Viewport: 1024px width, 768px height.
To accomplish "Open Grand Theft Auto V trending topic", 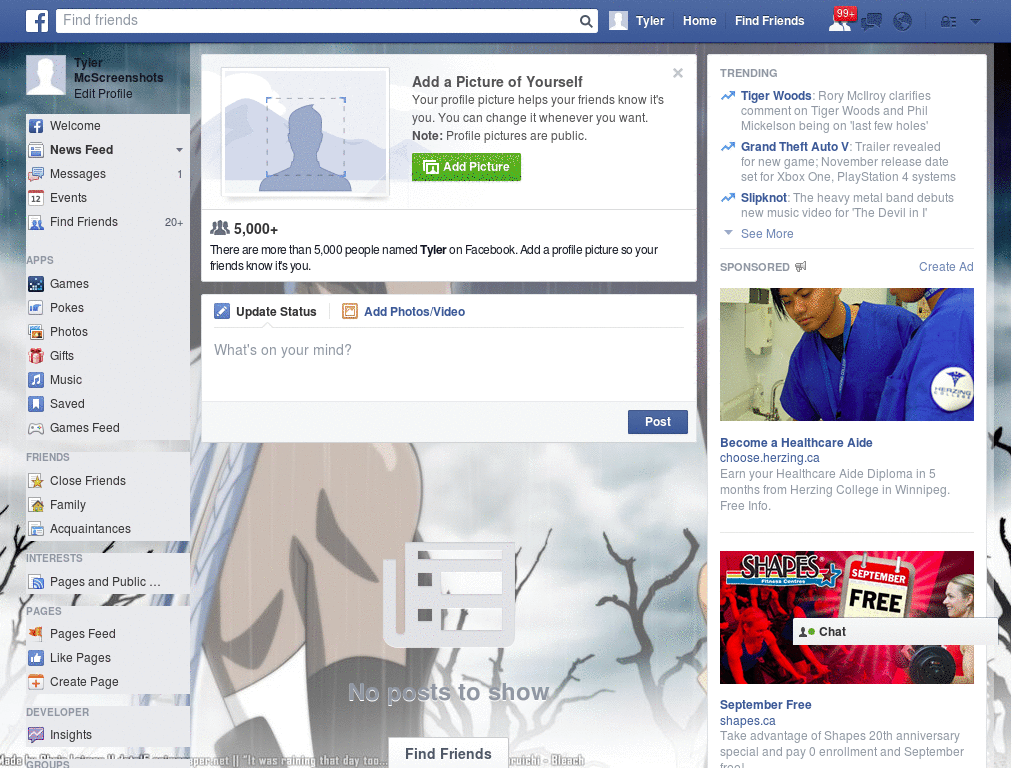I will pyautogui.click(x=795, y=147).
